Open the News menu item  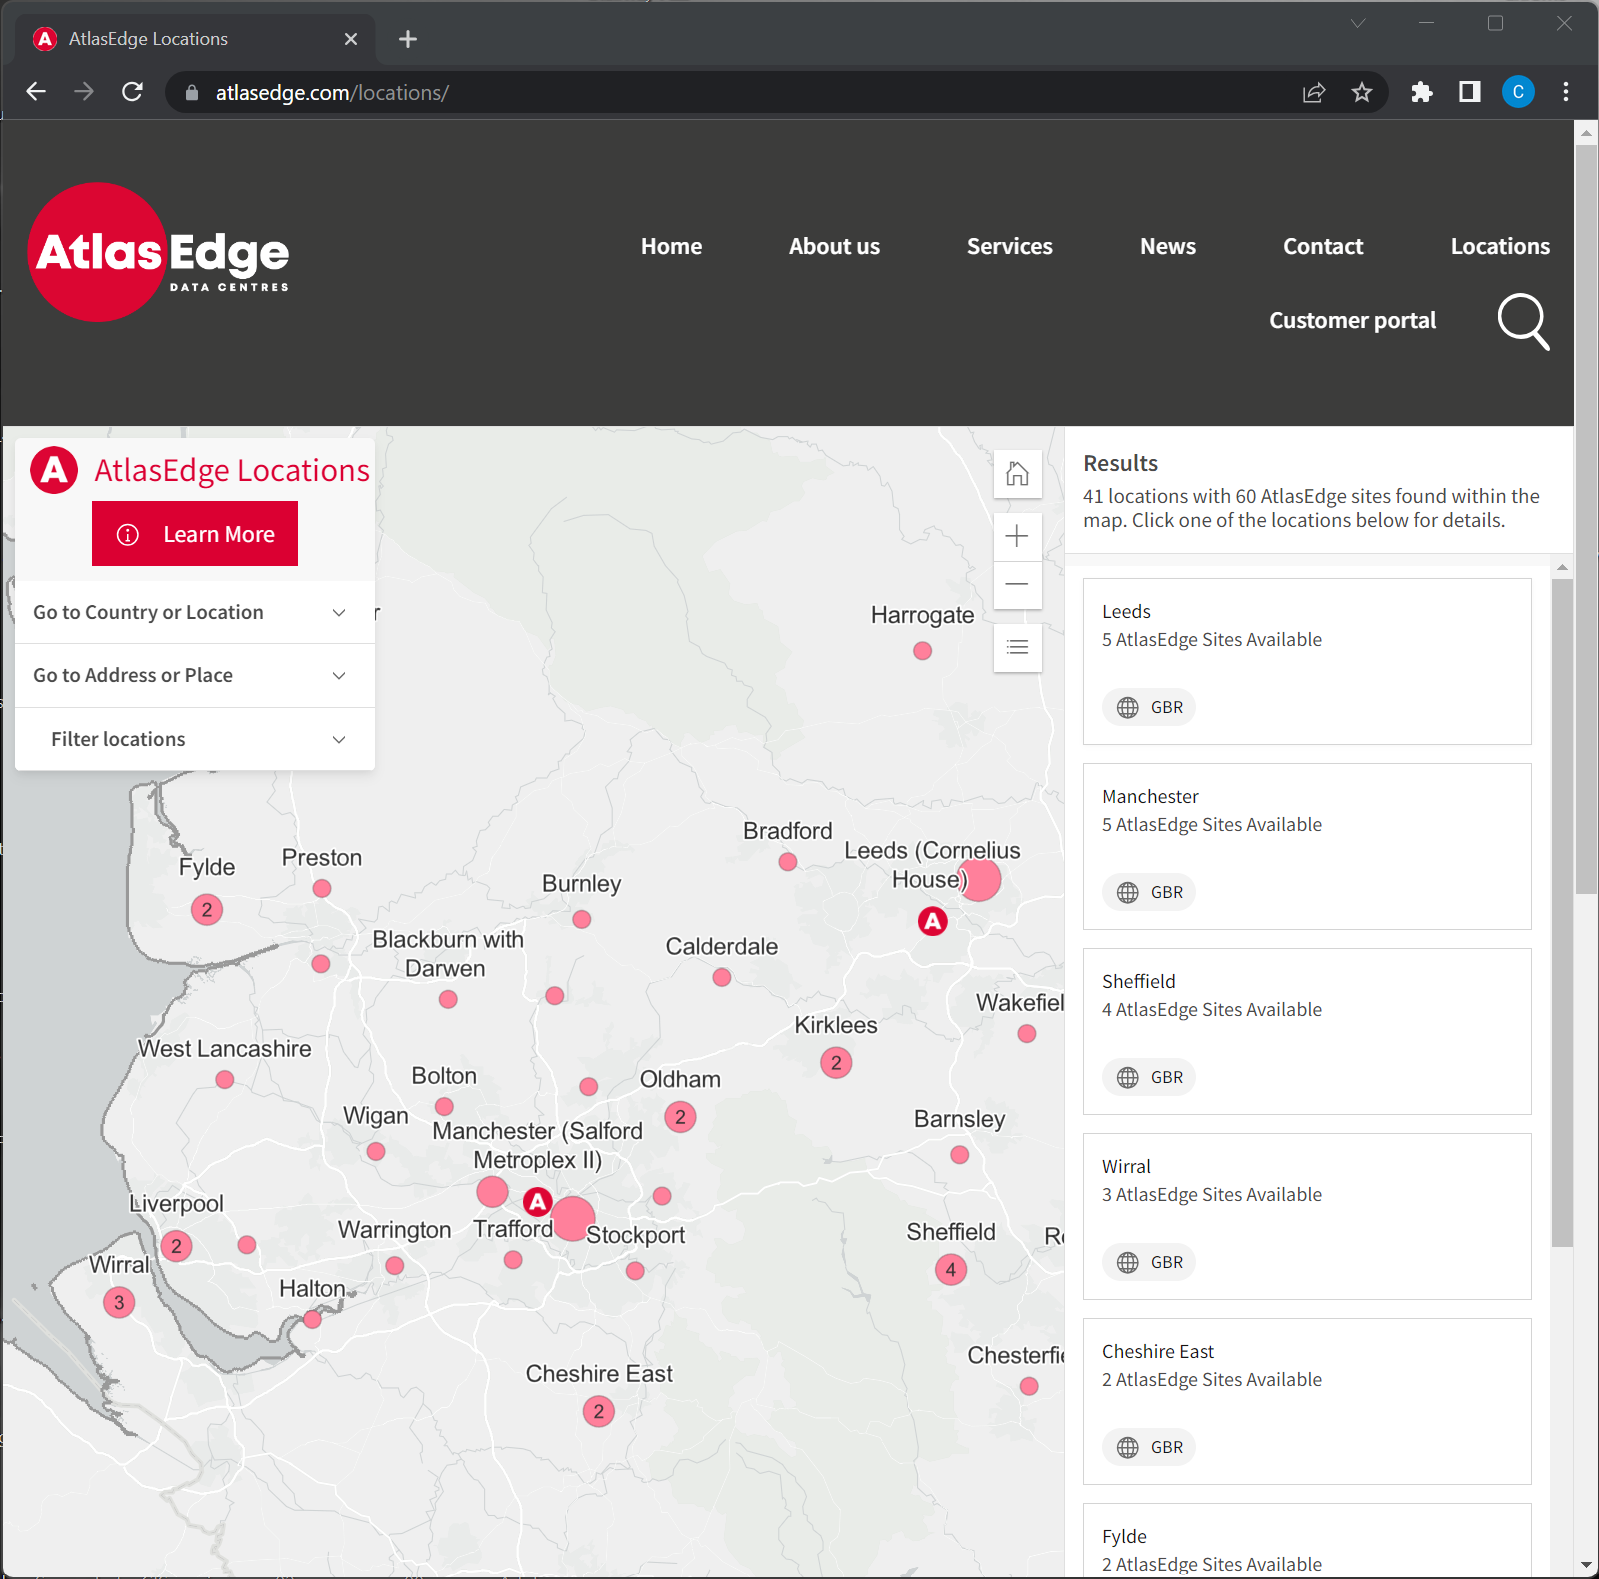click(x=1168, y=246)
